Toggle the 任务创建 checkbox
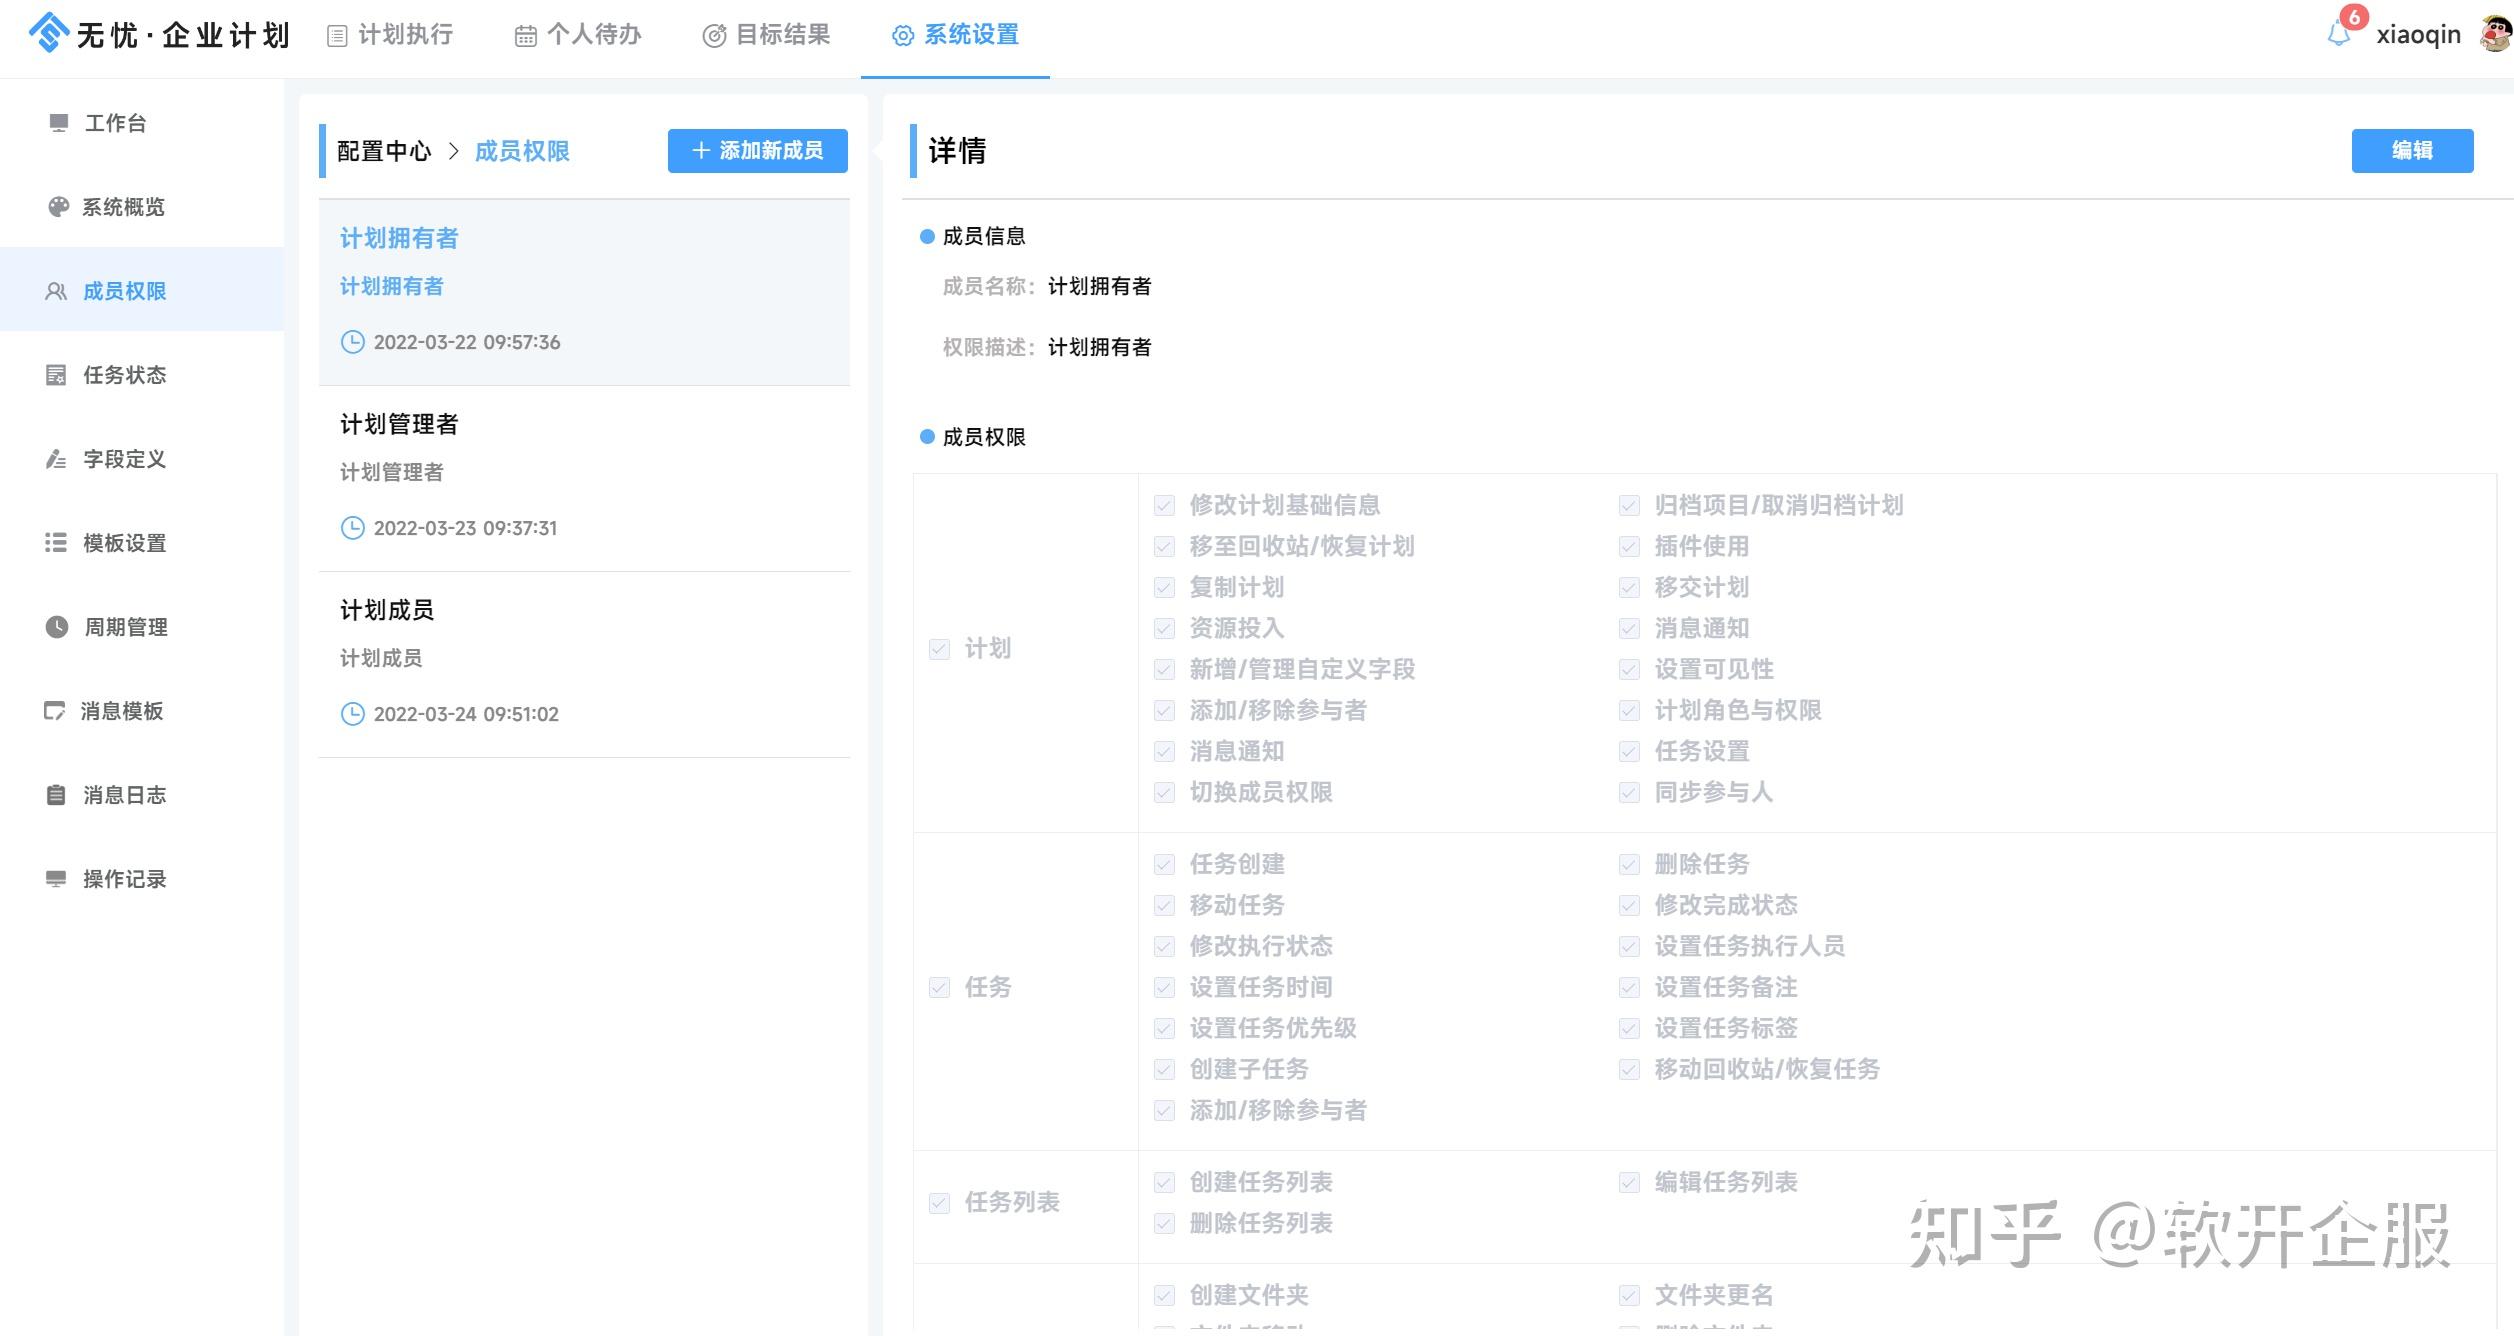The height and width of the screenshot is (1336, 2514). pyautogui.click(x=1164, y=864)
